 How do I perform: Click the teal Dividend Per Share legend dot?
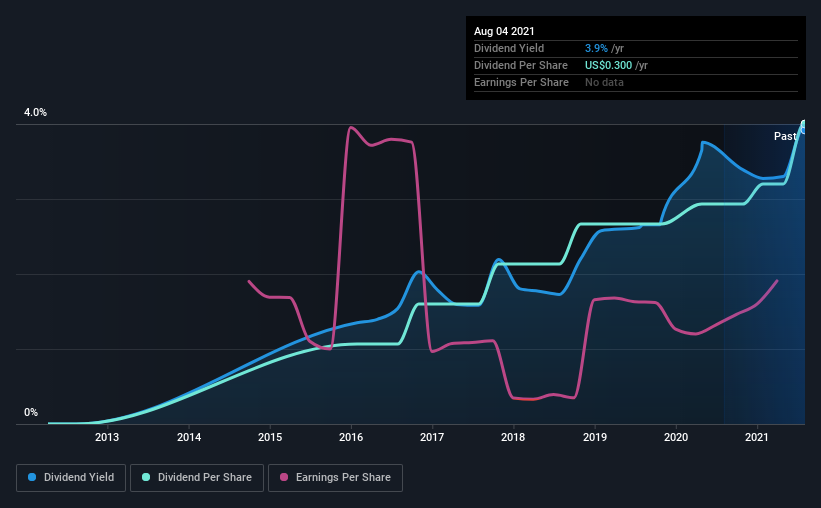click(x=146, y=478)
